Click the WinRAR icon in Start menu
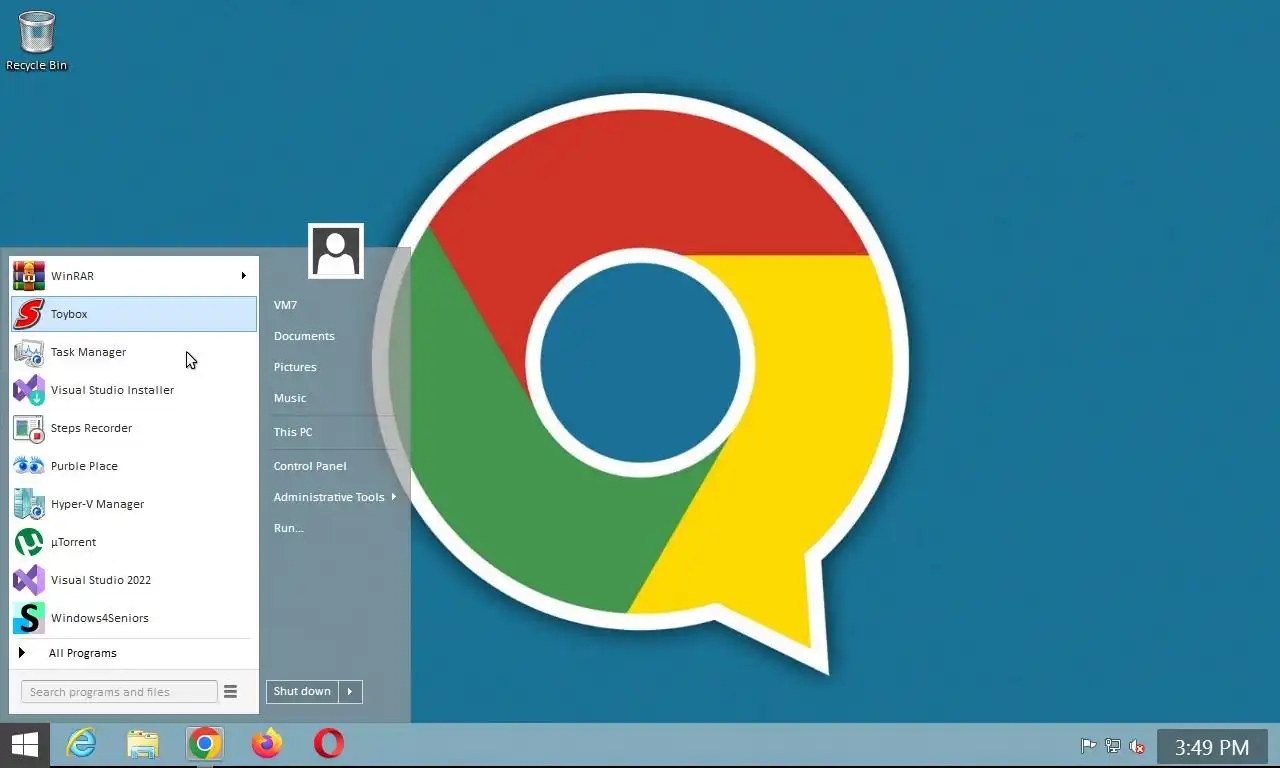The height and width of the screenshot is (768, 1280). coord(28,276)
